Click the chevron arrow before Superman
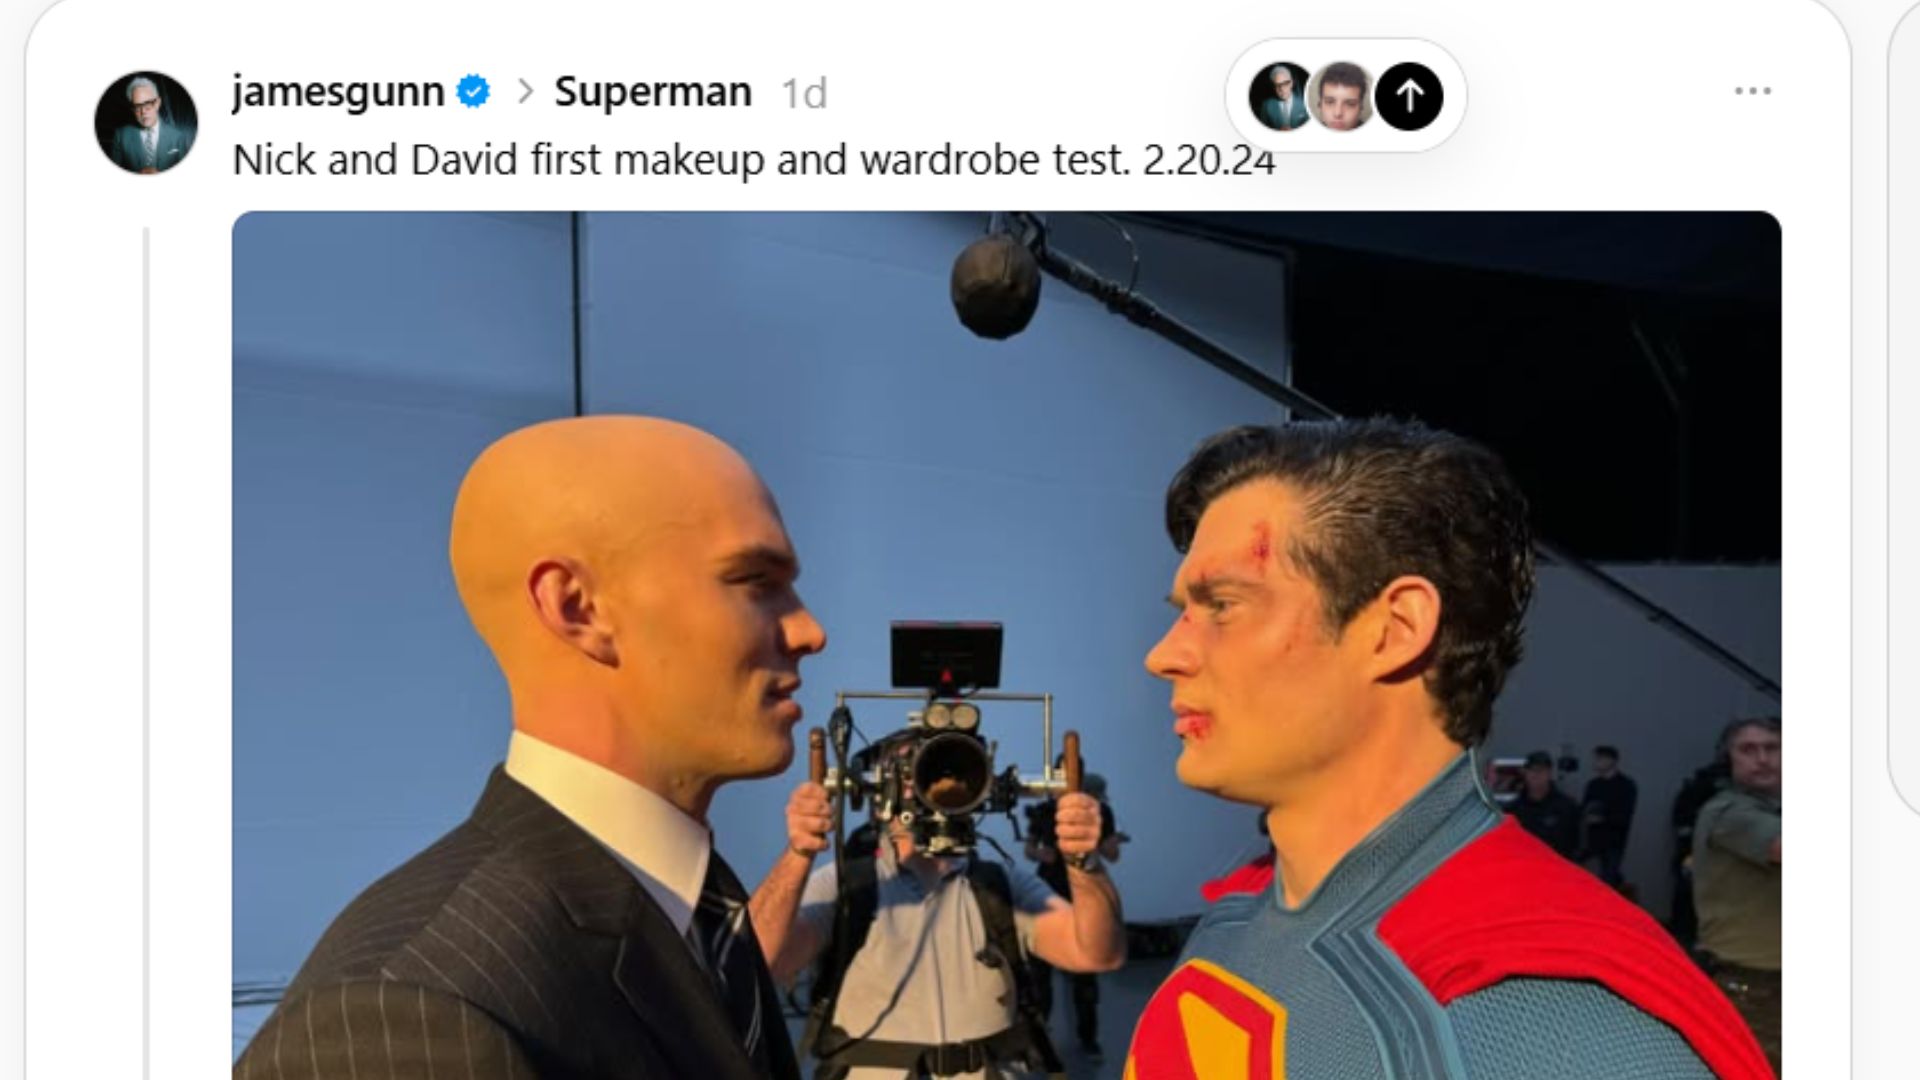 (525, 92)
